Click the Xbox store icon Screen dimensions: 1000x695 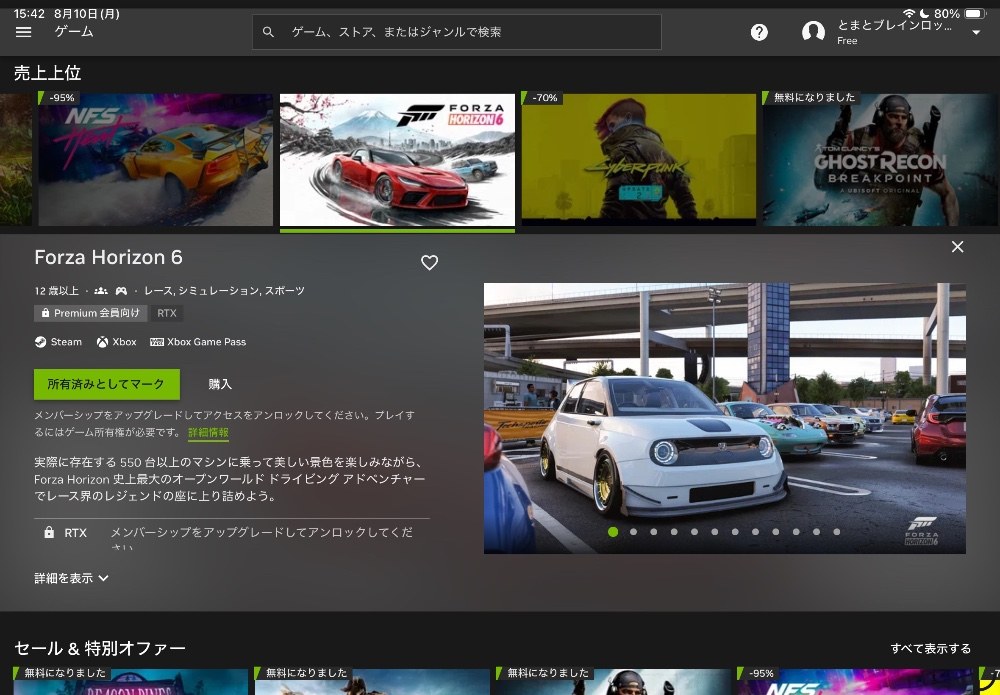tap(102, 342)
